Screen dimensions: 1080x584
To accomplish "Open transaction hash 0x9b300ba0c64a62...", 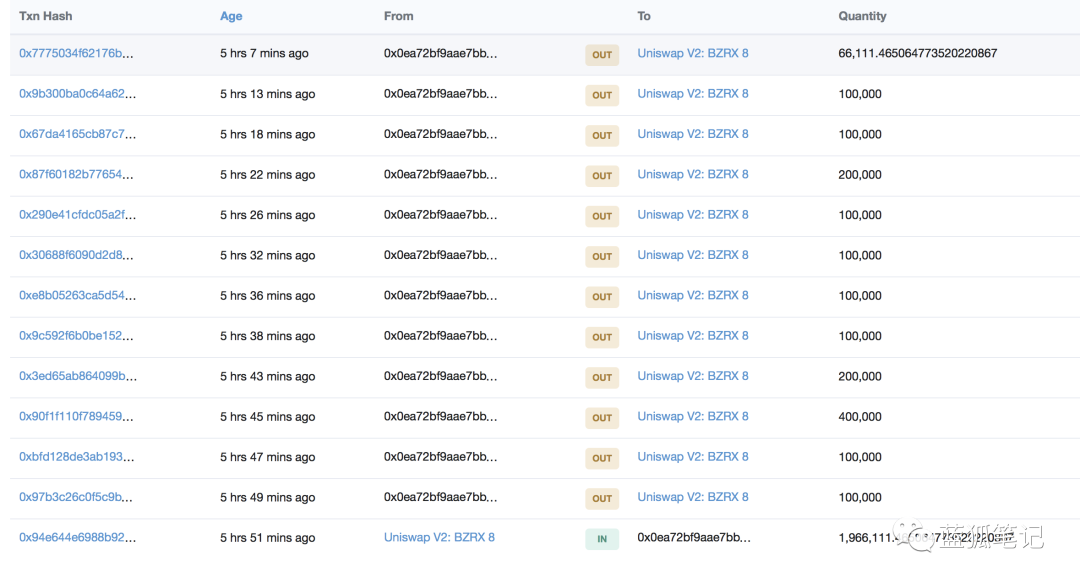I will pyautogui.click(x=78, y=94).
